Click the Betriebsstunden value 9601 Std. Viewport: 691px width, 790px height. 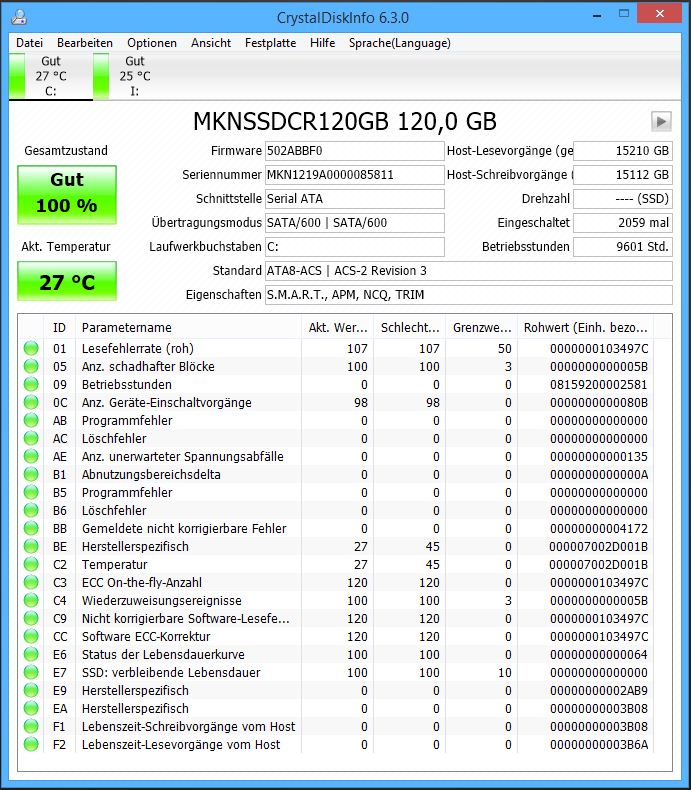pyautogui.click(x=623, y=247)
